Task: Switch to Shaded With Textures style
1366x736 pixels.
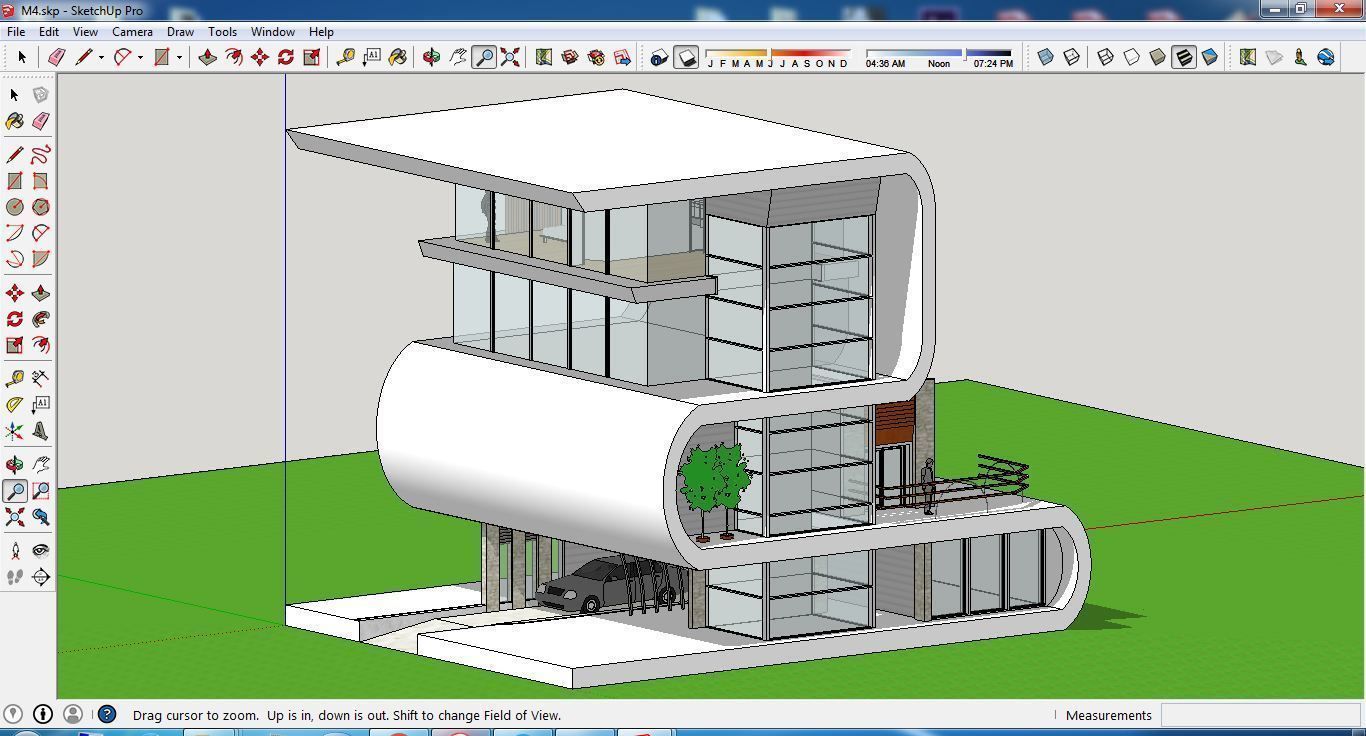Action: 1184,57
